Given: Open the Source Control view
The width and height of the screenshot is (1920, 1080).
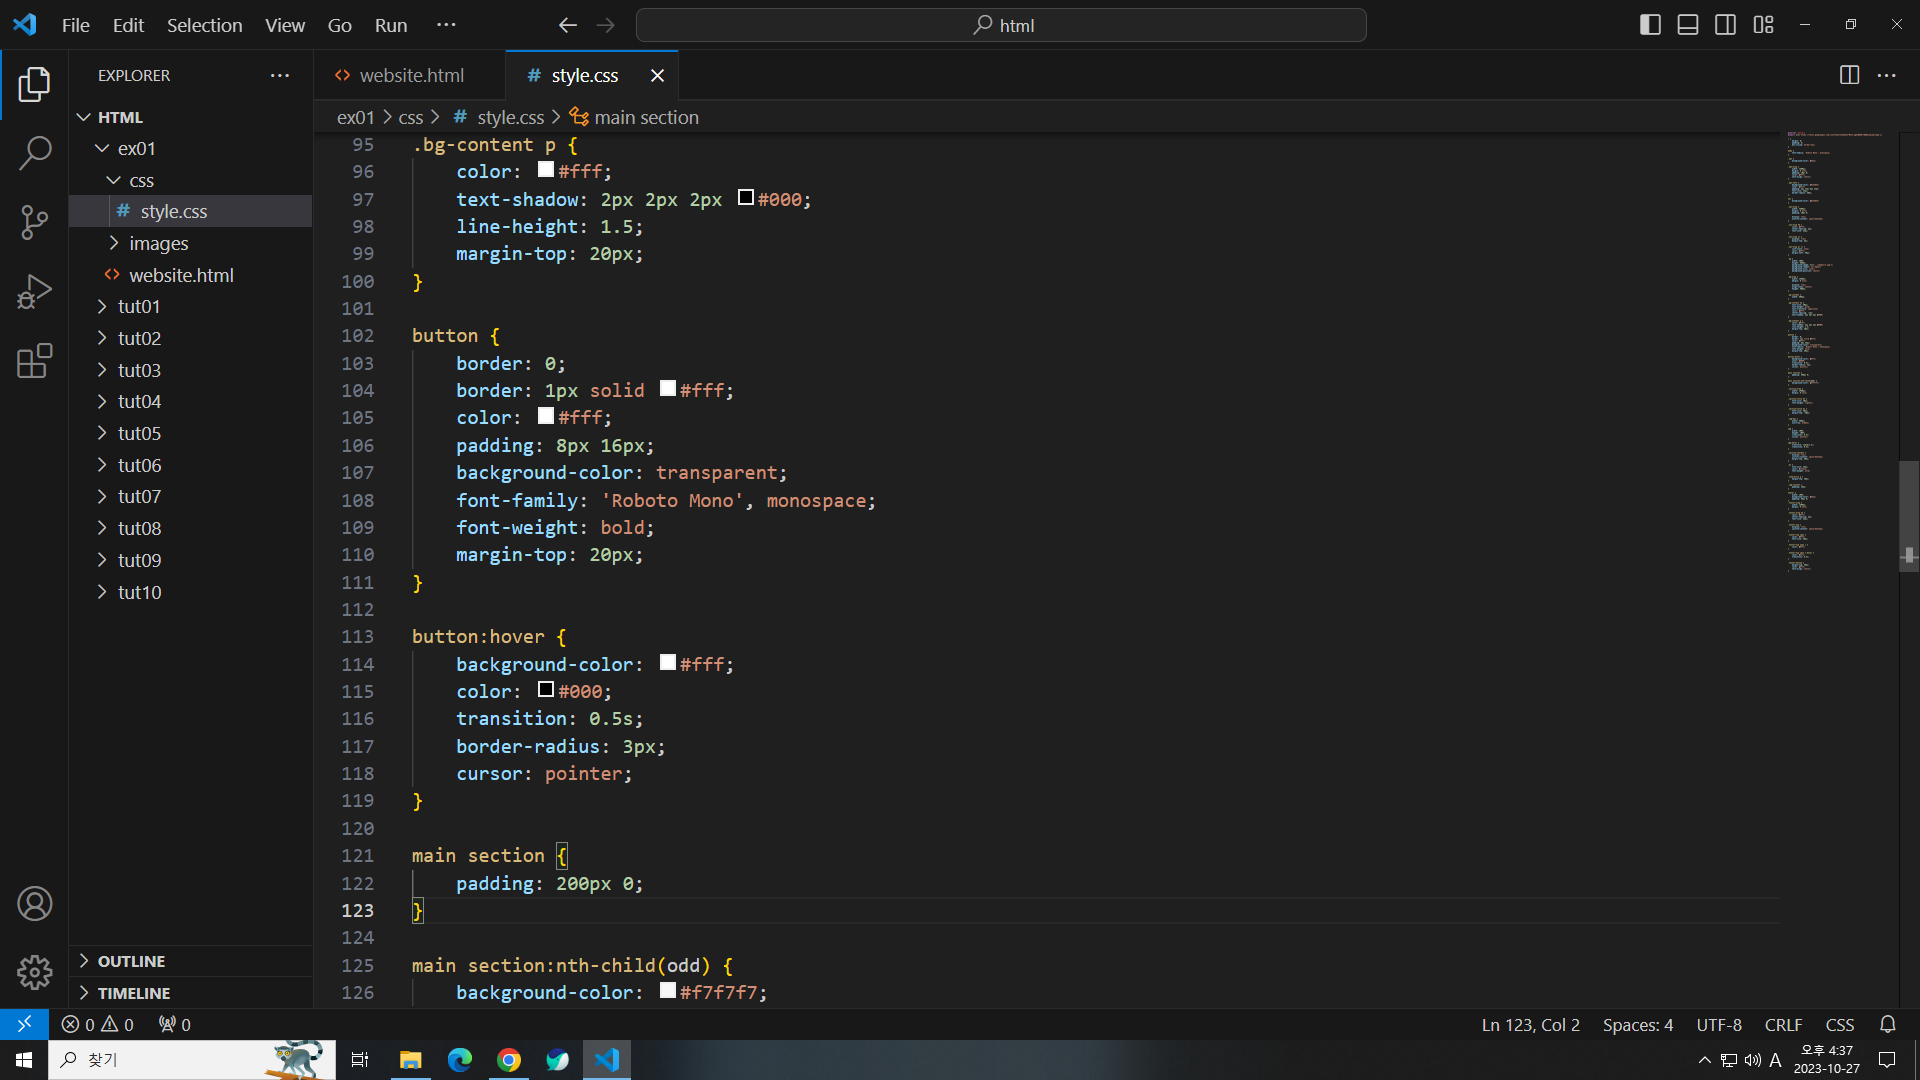Looking at the screenshot, I should point(34,222).
